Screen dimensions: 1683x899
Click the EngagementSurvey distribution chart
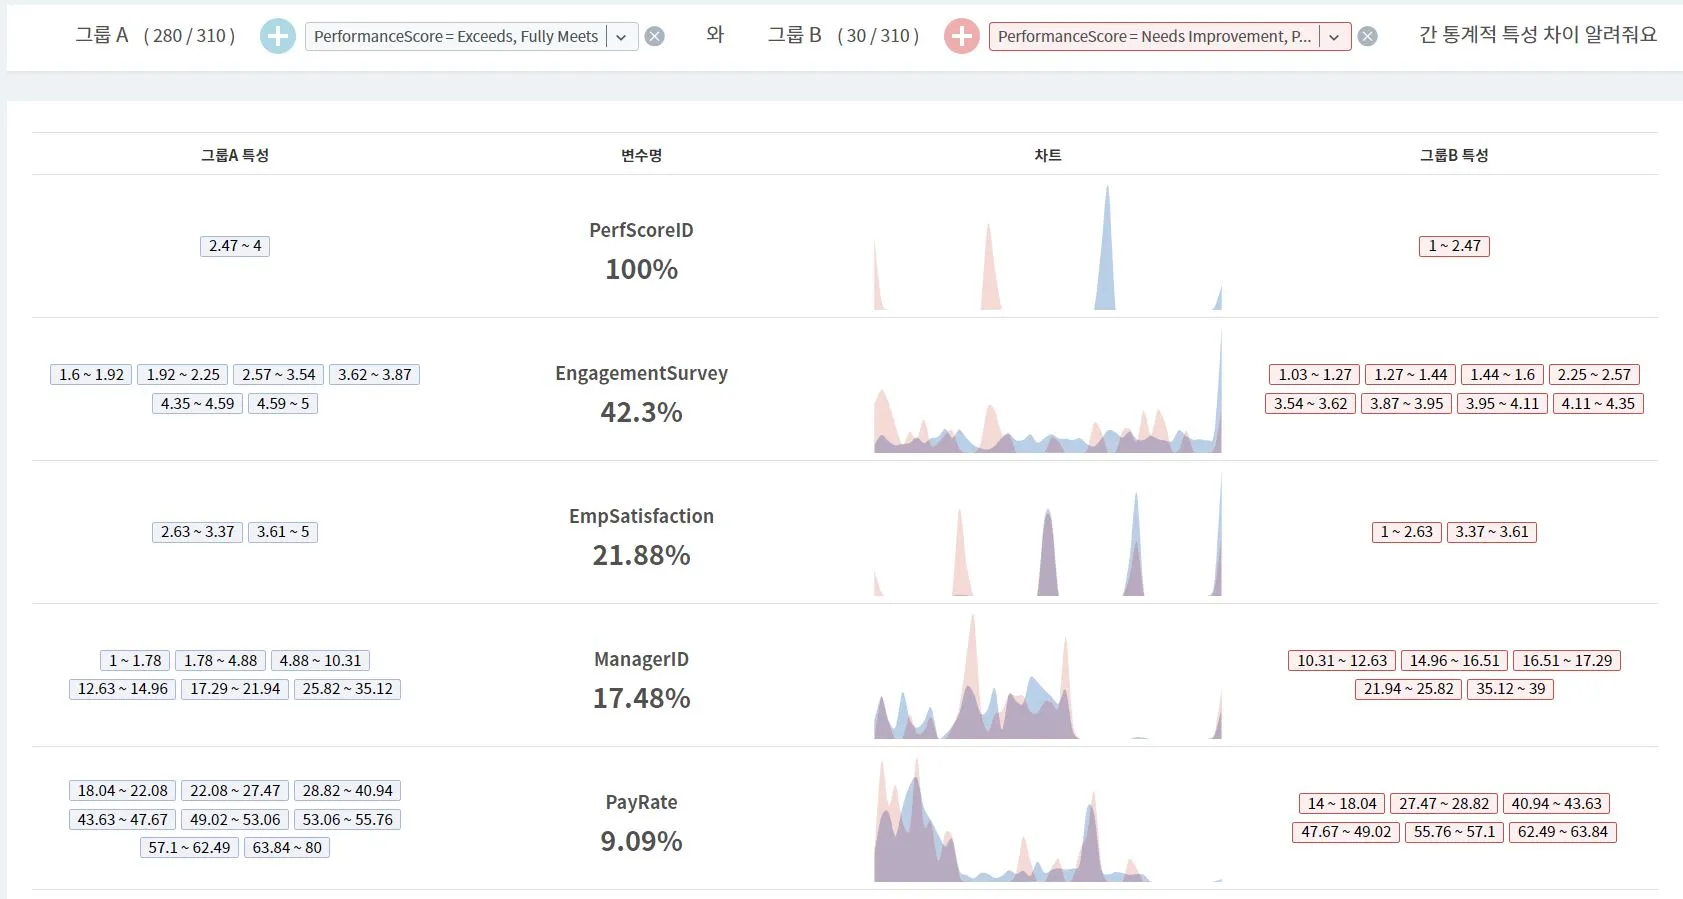tap(1047, 390)
